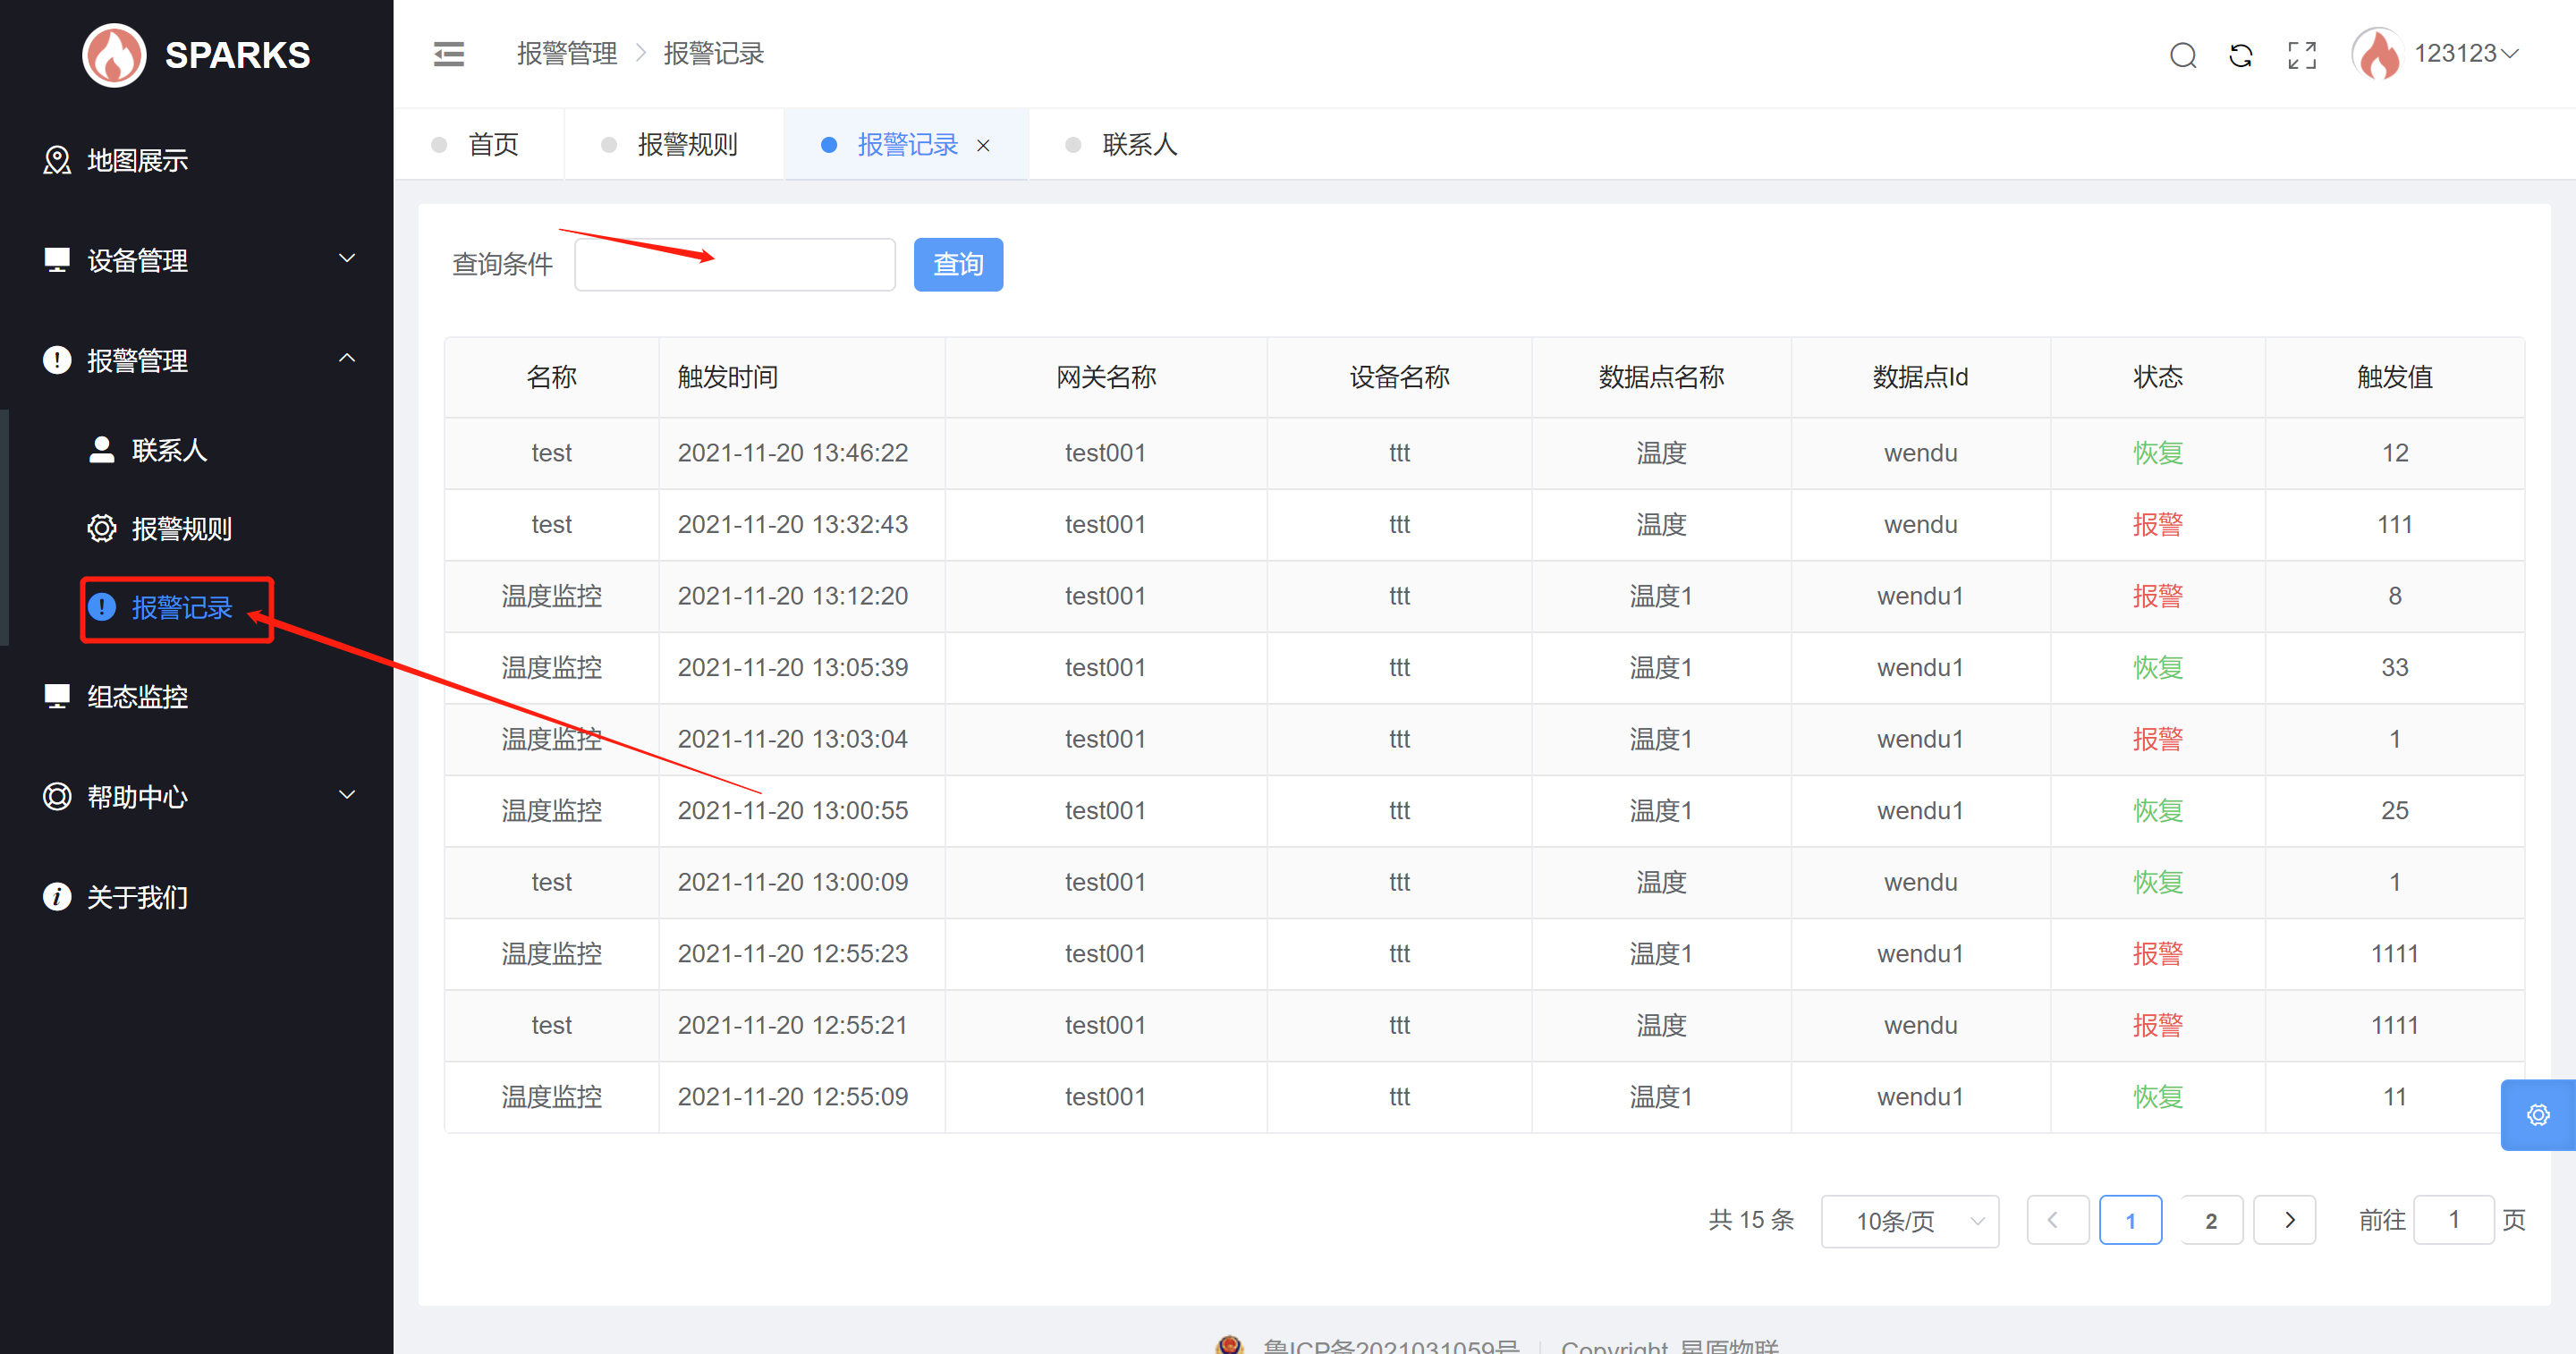Click the gear icon beside 报警规则

tap(101, 528)
